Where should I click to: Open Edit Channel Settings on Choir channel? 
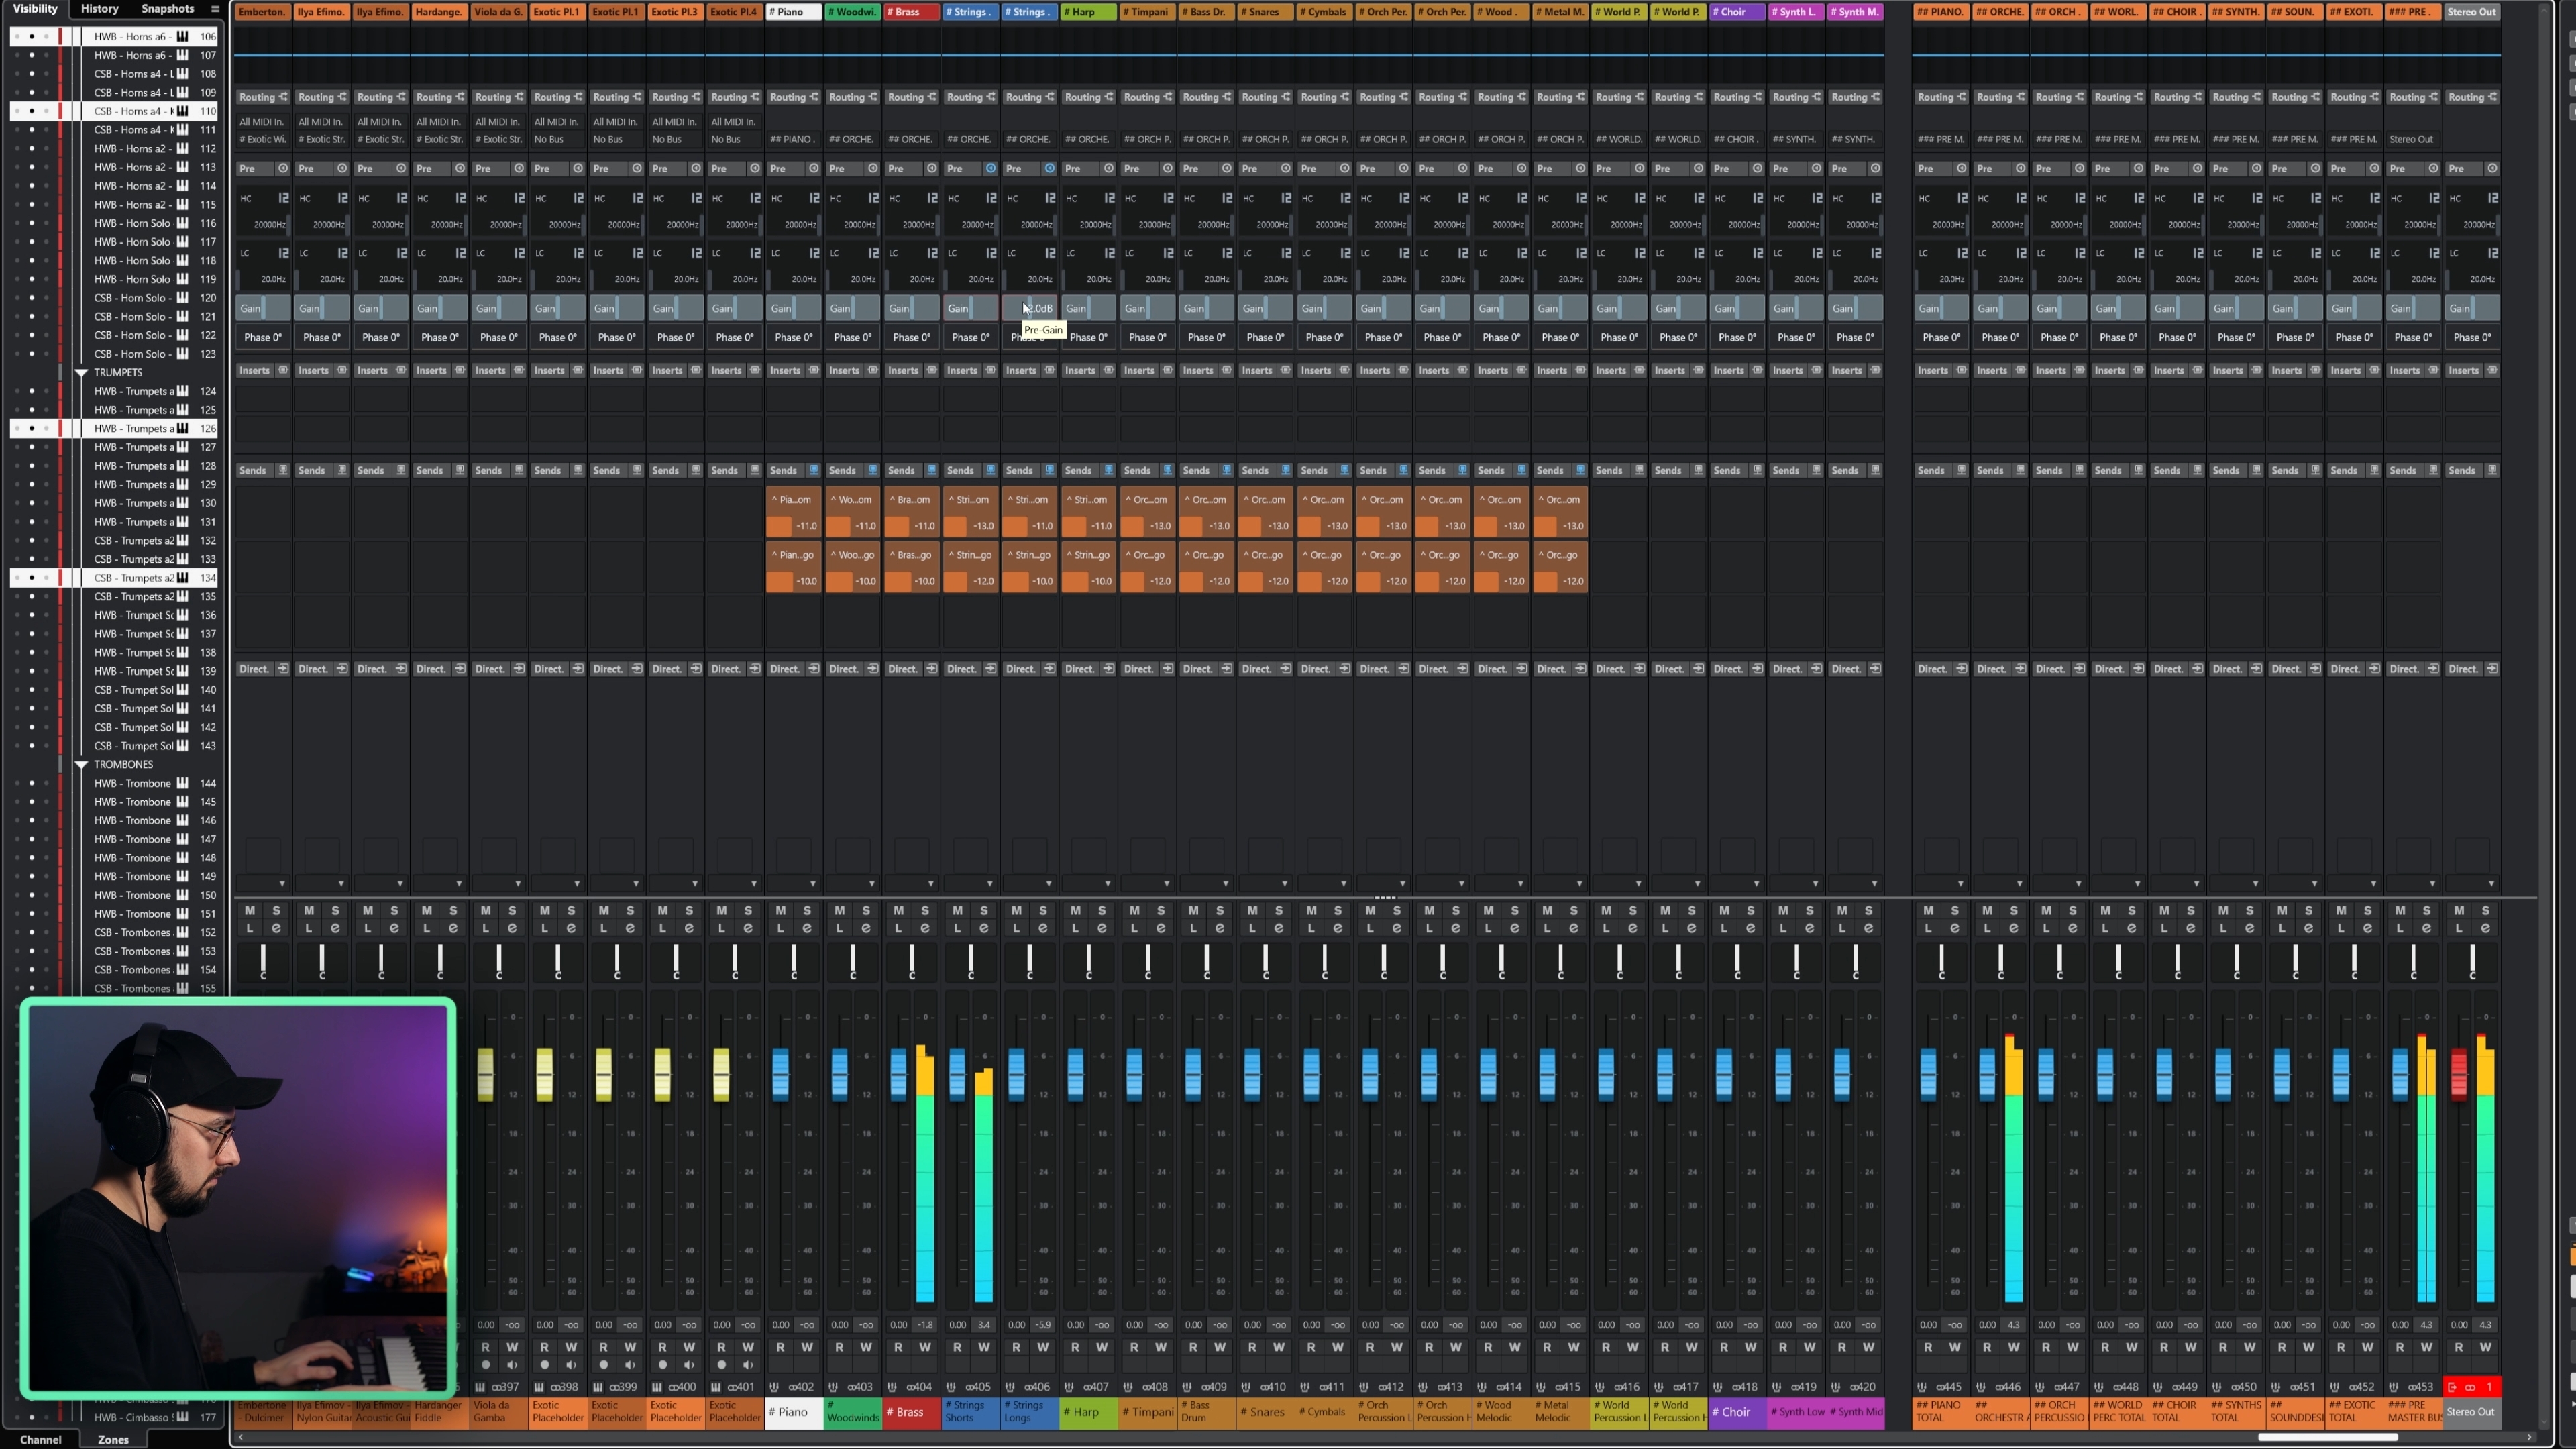(x=1750, y=928)
